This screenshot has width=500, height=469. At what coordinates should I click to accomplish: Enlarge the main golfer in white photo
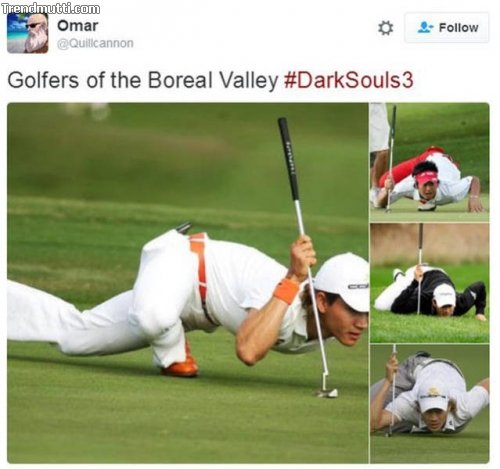tap(188, 283)
